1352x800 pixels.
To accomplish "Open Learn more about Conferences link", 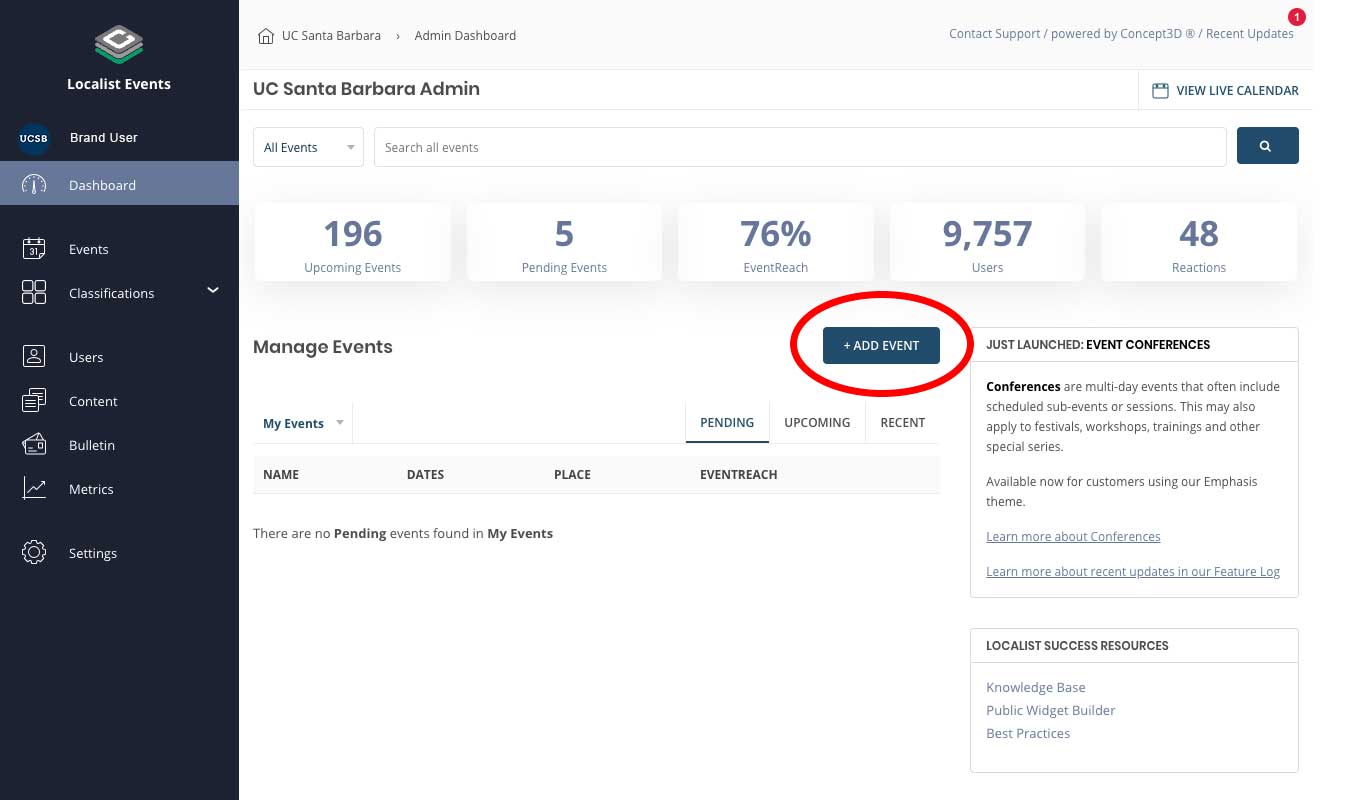I will (1073, 537).
